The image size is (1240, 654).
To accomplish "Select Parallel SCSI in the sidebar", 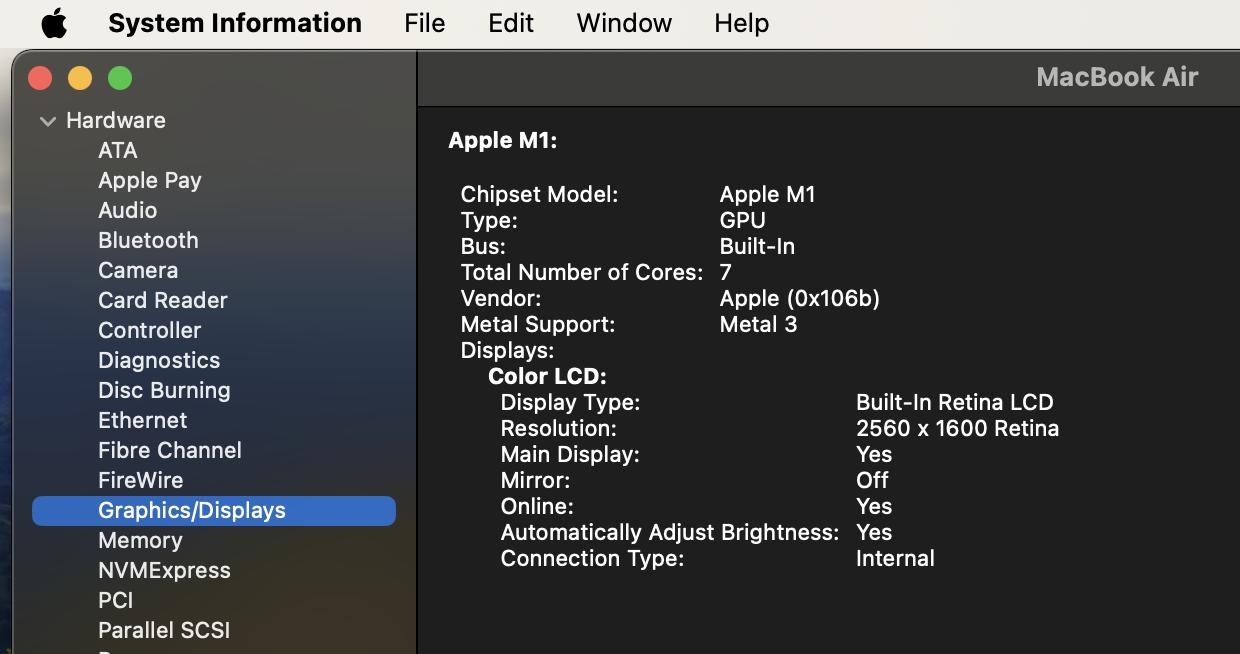I will point(164,630).
